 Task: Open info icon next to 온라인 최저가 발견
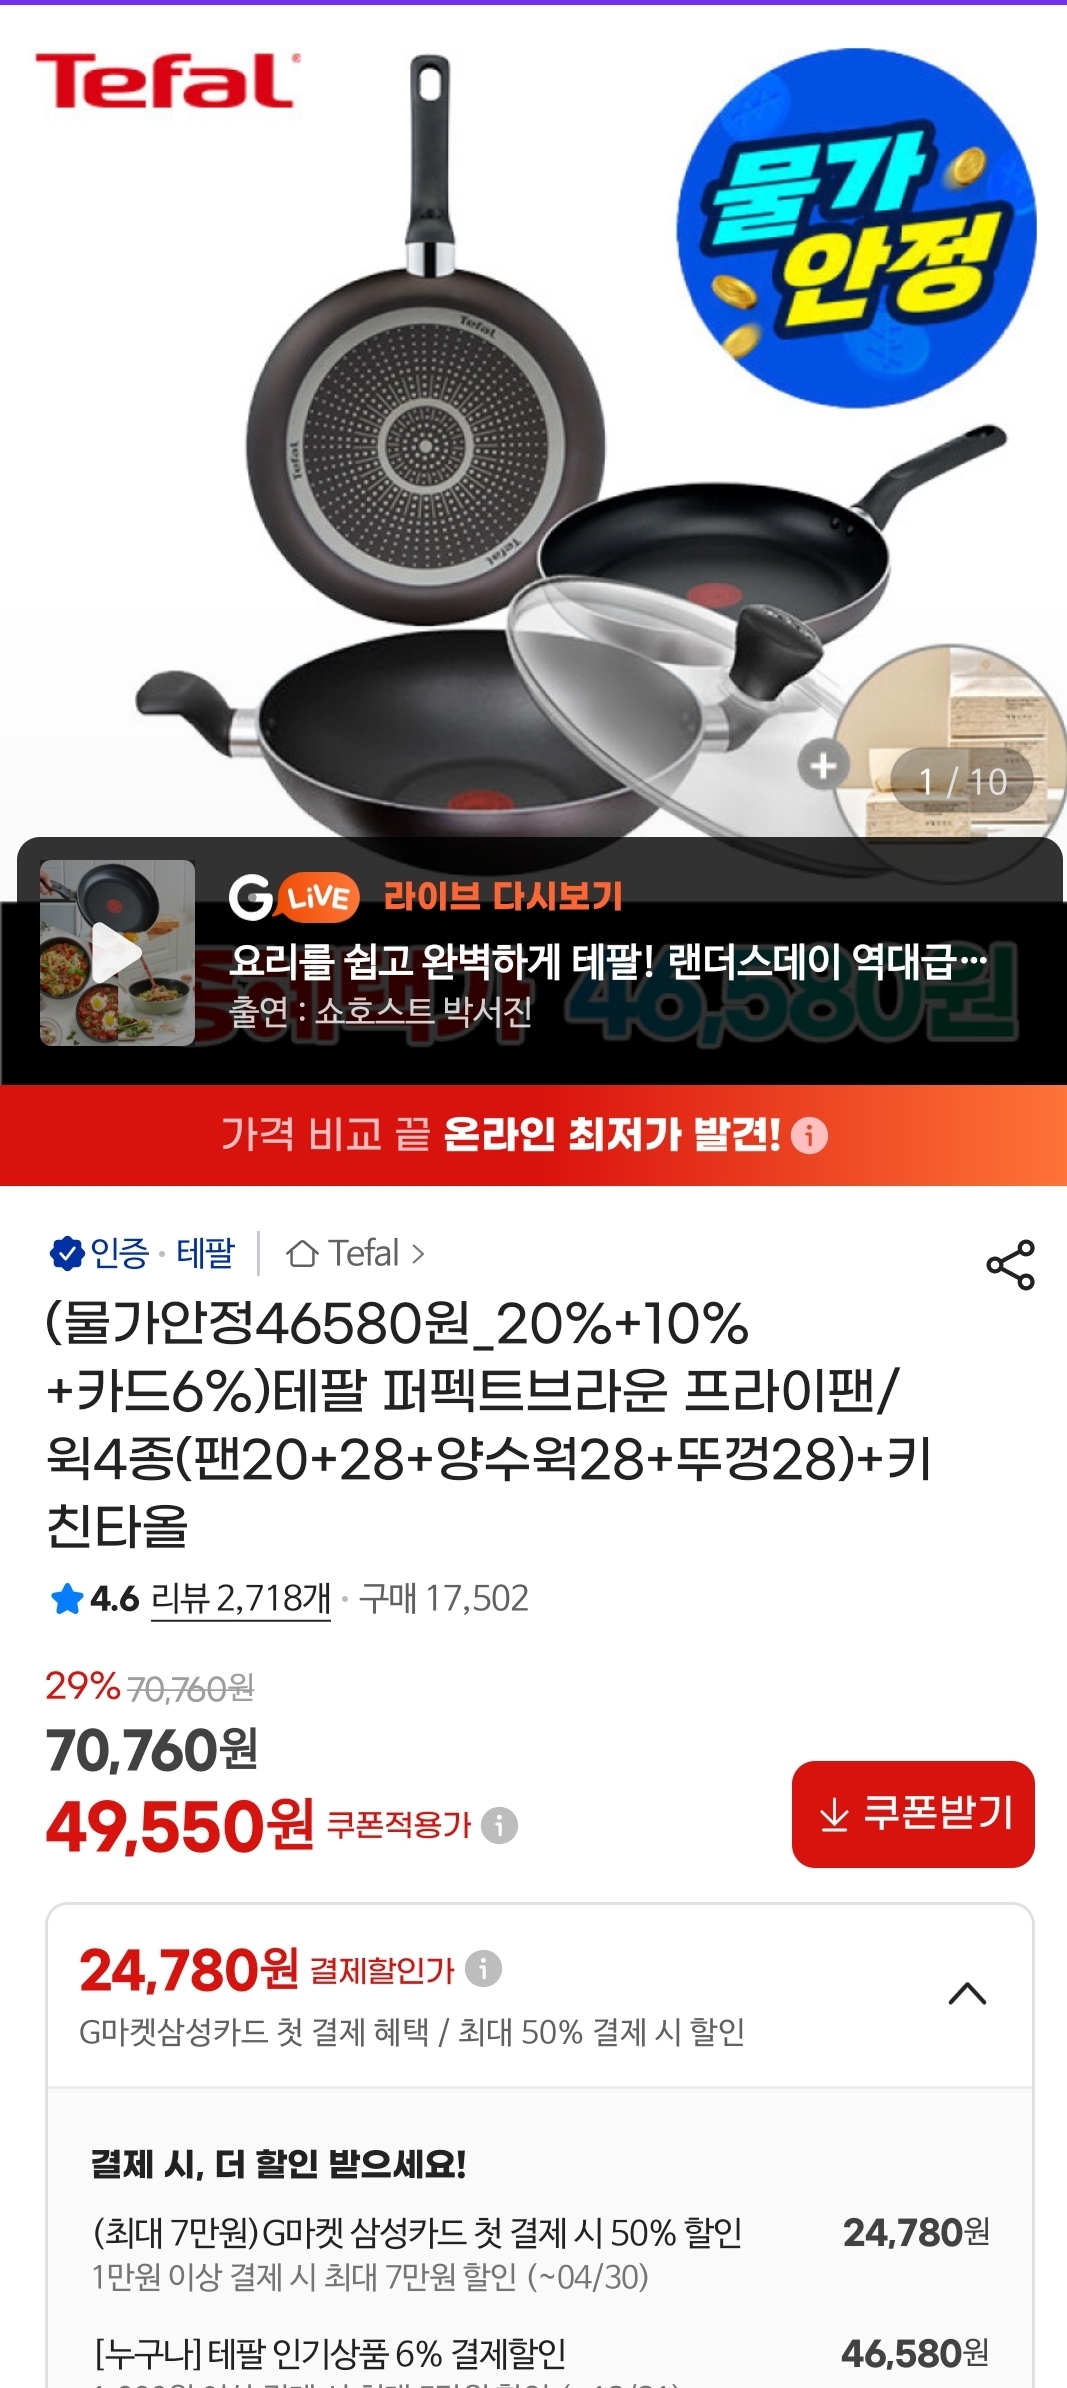click(x=809, y=1135)
